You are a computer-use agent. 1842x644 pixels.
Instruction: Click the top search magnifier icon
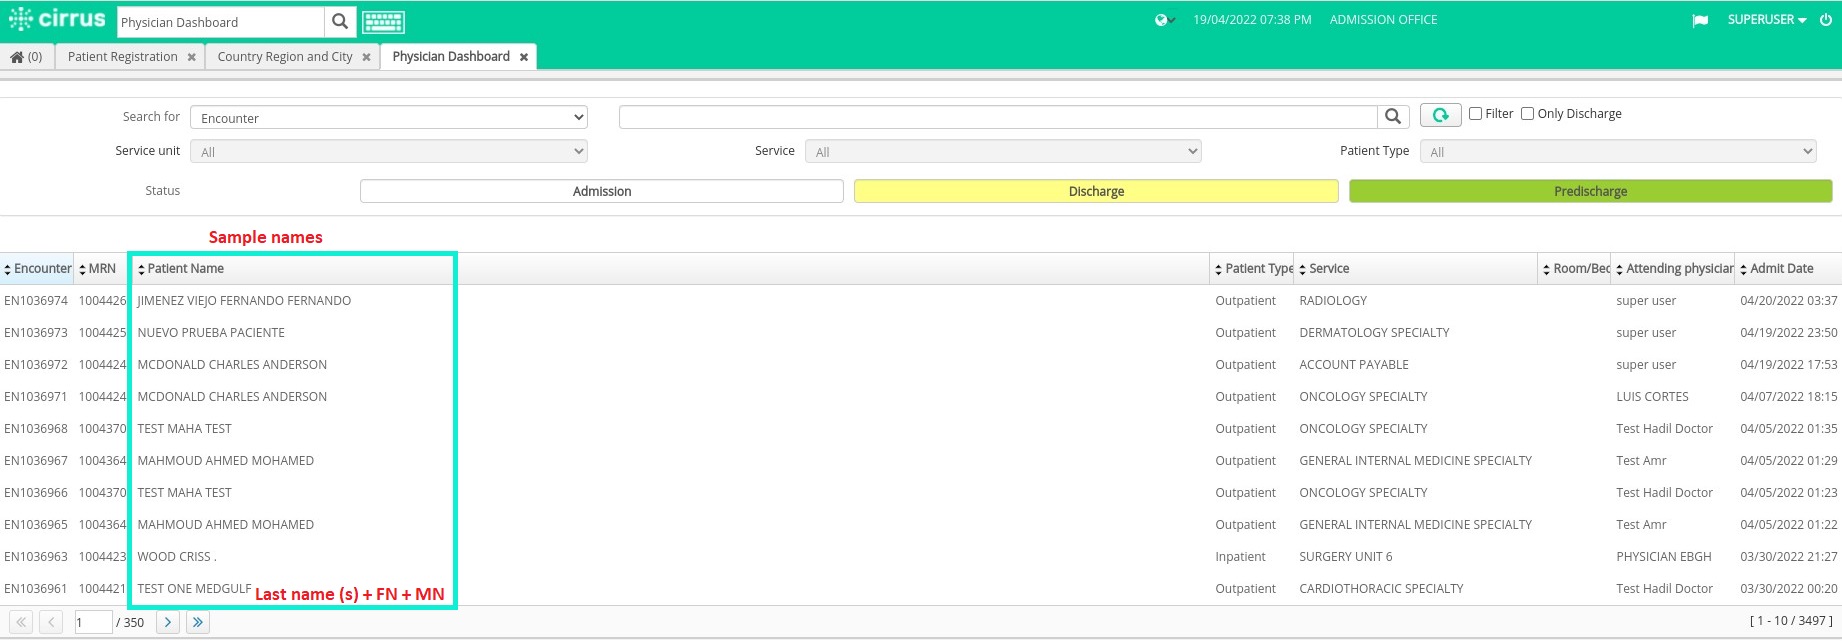[x=340, y=22]
